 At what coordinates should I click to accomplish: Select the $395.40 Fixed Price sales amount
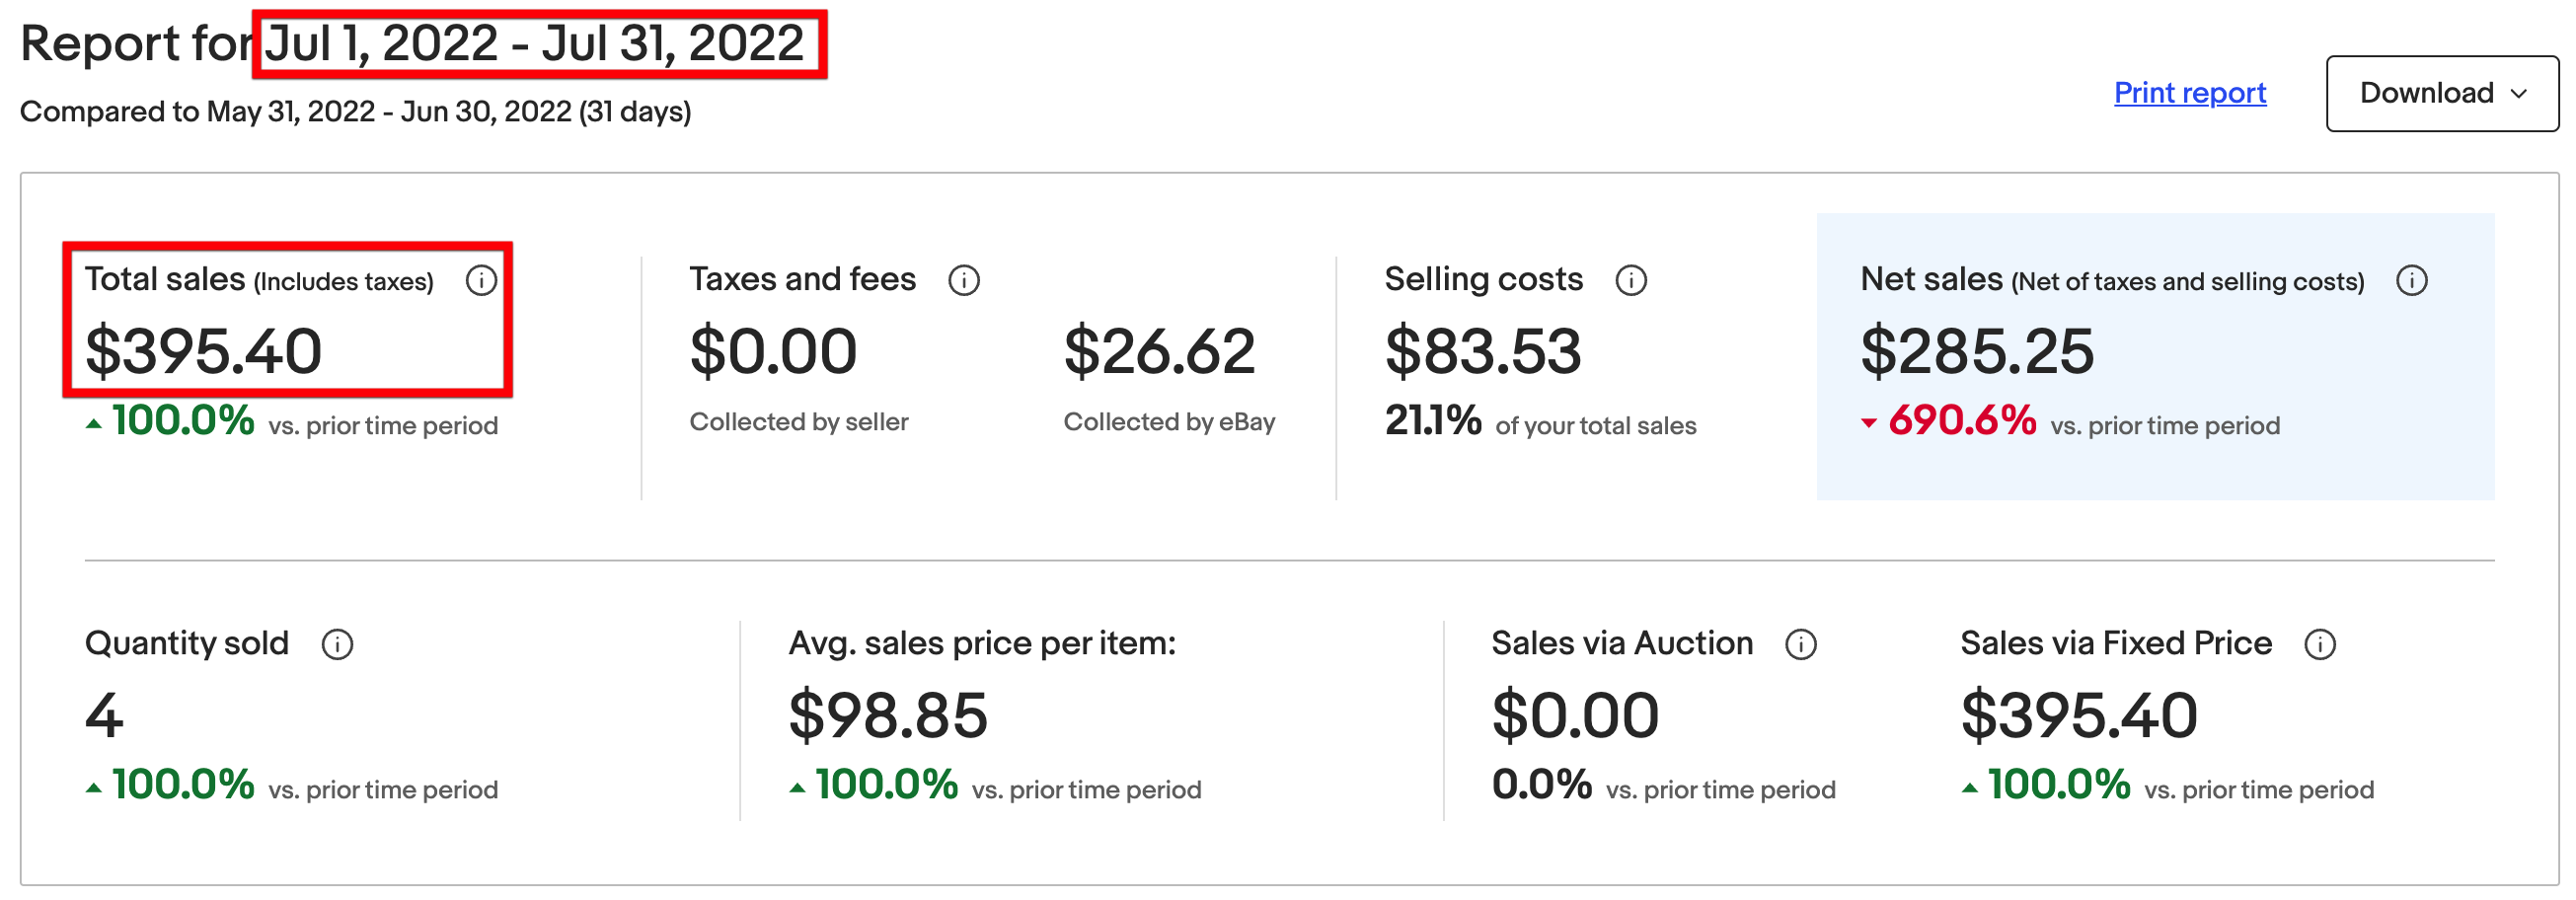pyautogui.click(x=2078, y=716)
